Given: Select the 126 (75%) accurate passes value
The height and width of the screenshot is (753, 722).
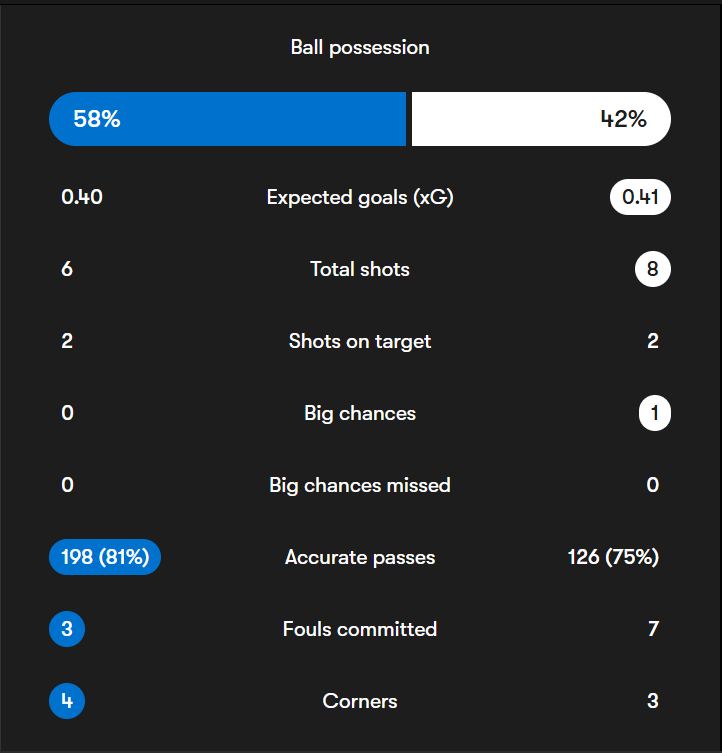Looking at the screenshot, I should point(613,557).
